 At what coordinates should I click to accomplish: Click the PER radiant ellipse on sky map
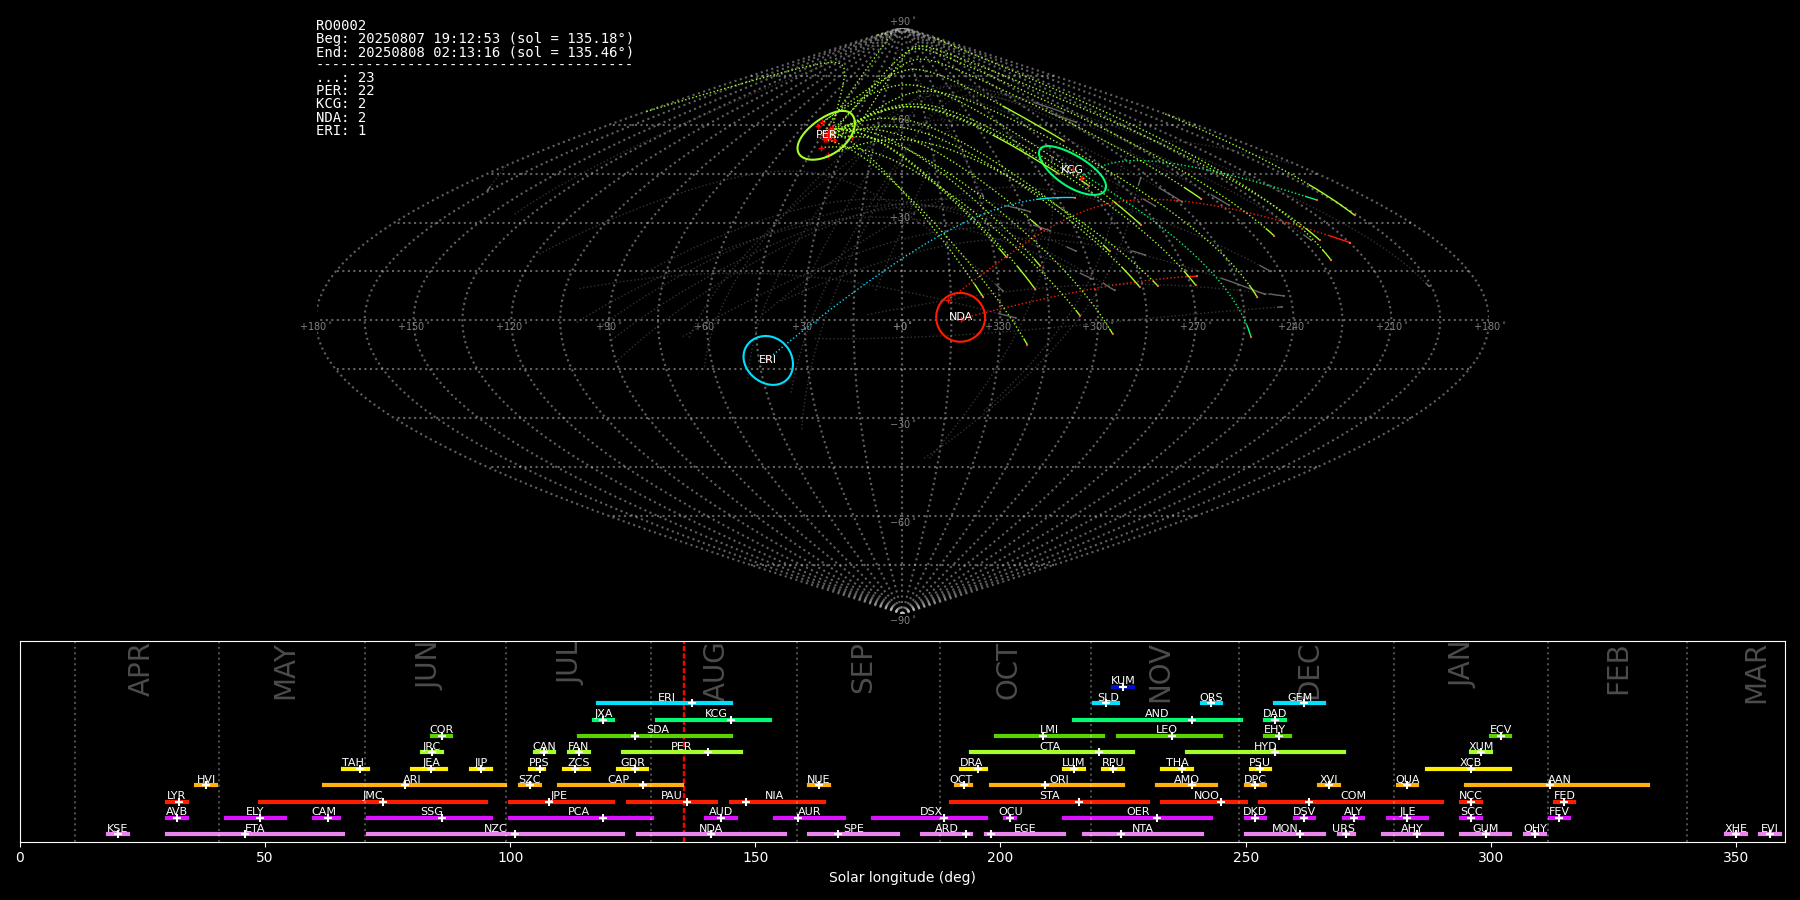pyautogui.click(x=826, y=135)
